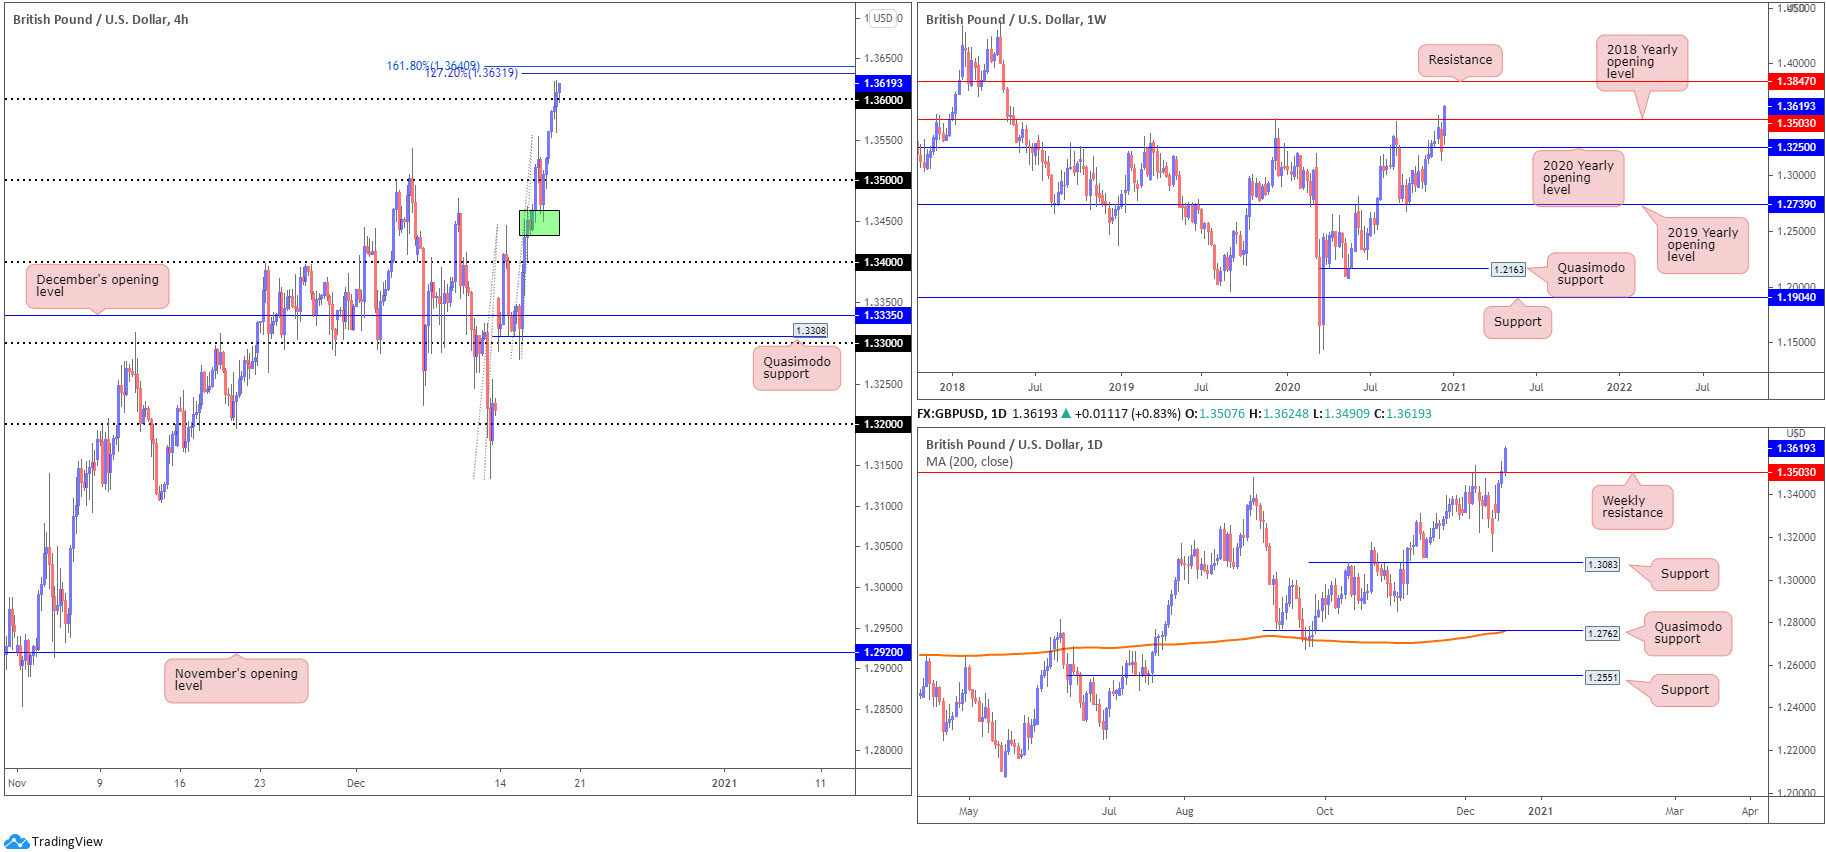The height and width of the screenshot is (852, 1826).
Task: Select the 161.80% Fibonacci extension label
Action: pyautogui.click(x=433, y=66)
